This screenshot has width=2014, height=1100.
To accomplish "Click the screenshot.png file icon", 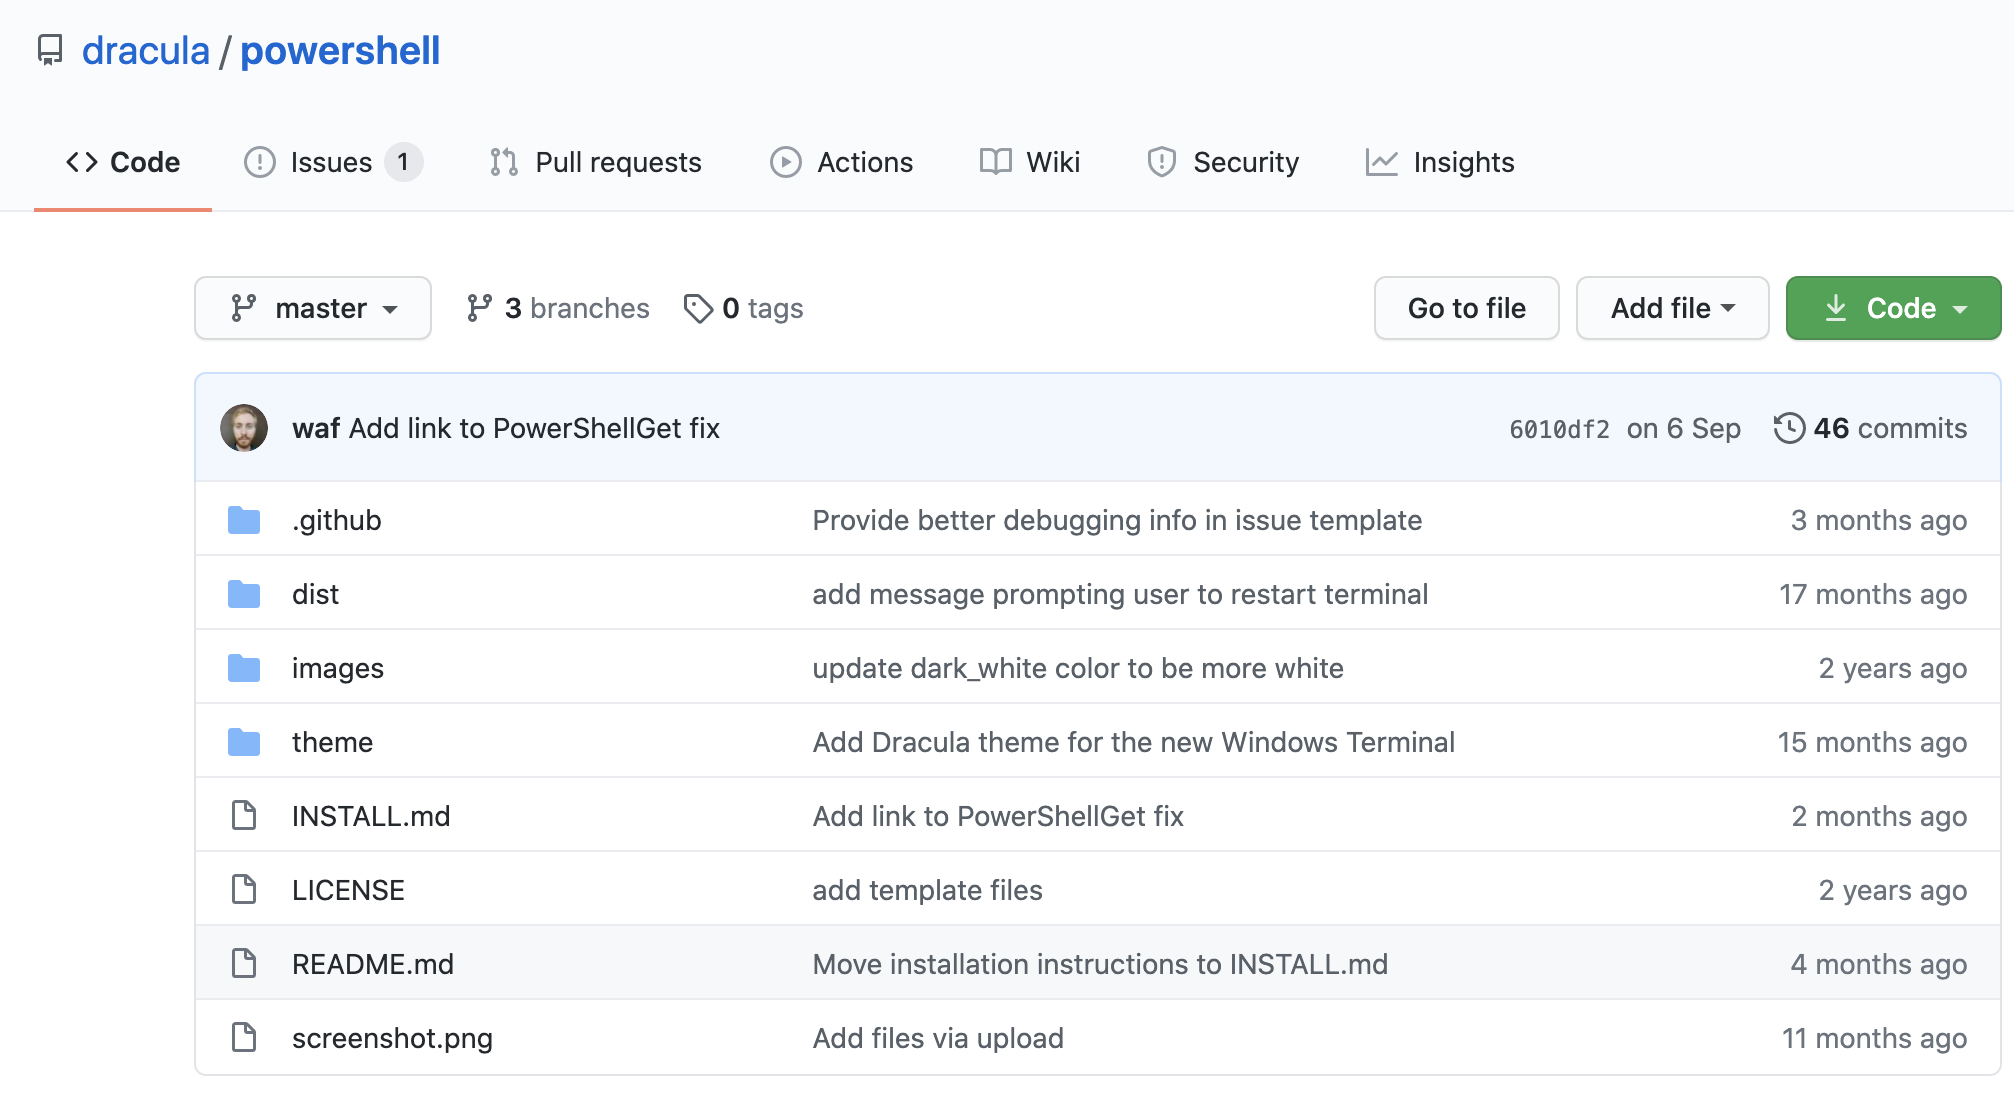I will (x=244, y=1038).
